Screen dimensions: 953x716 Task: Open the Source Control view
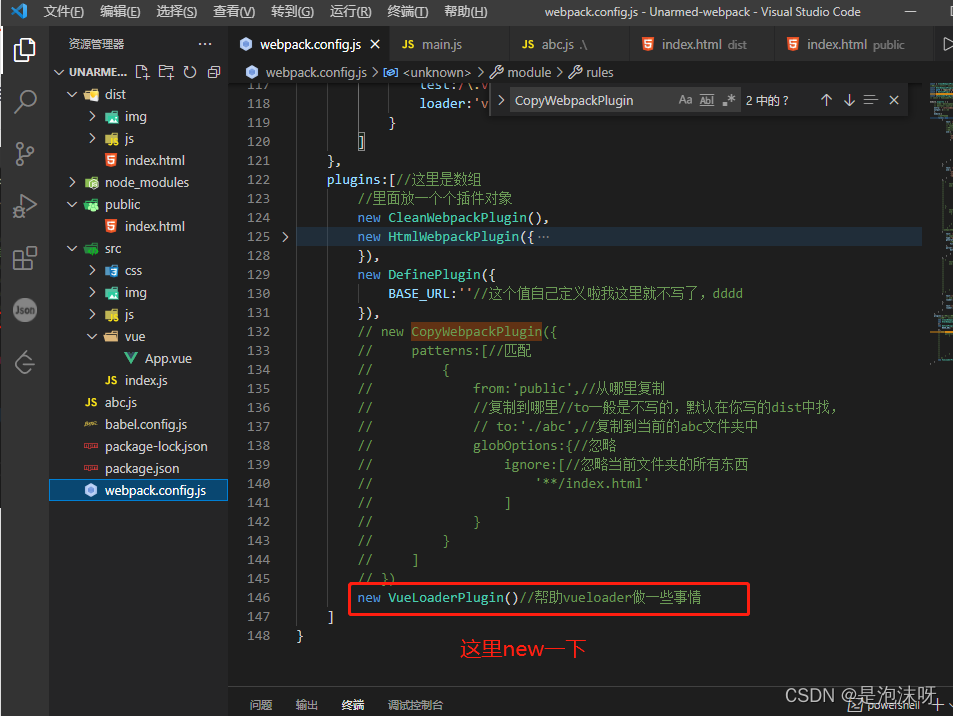[24, 153]
